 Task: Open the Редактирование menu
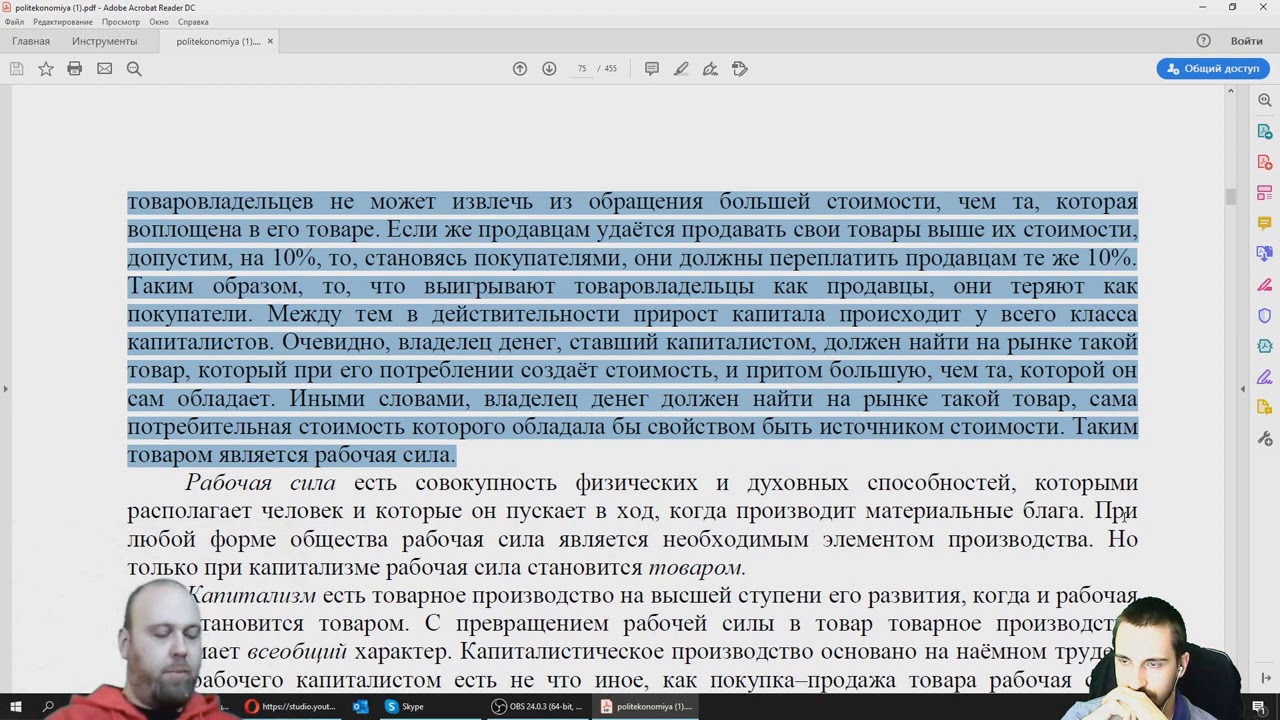pyautogui.click(x=62, y=22)
